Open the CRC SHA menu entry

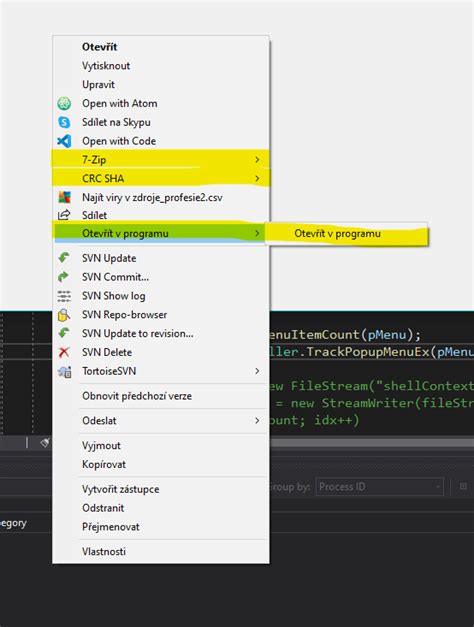pos(160,178)
